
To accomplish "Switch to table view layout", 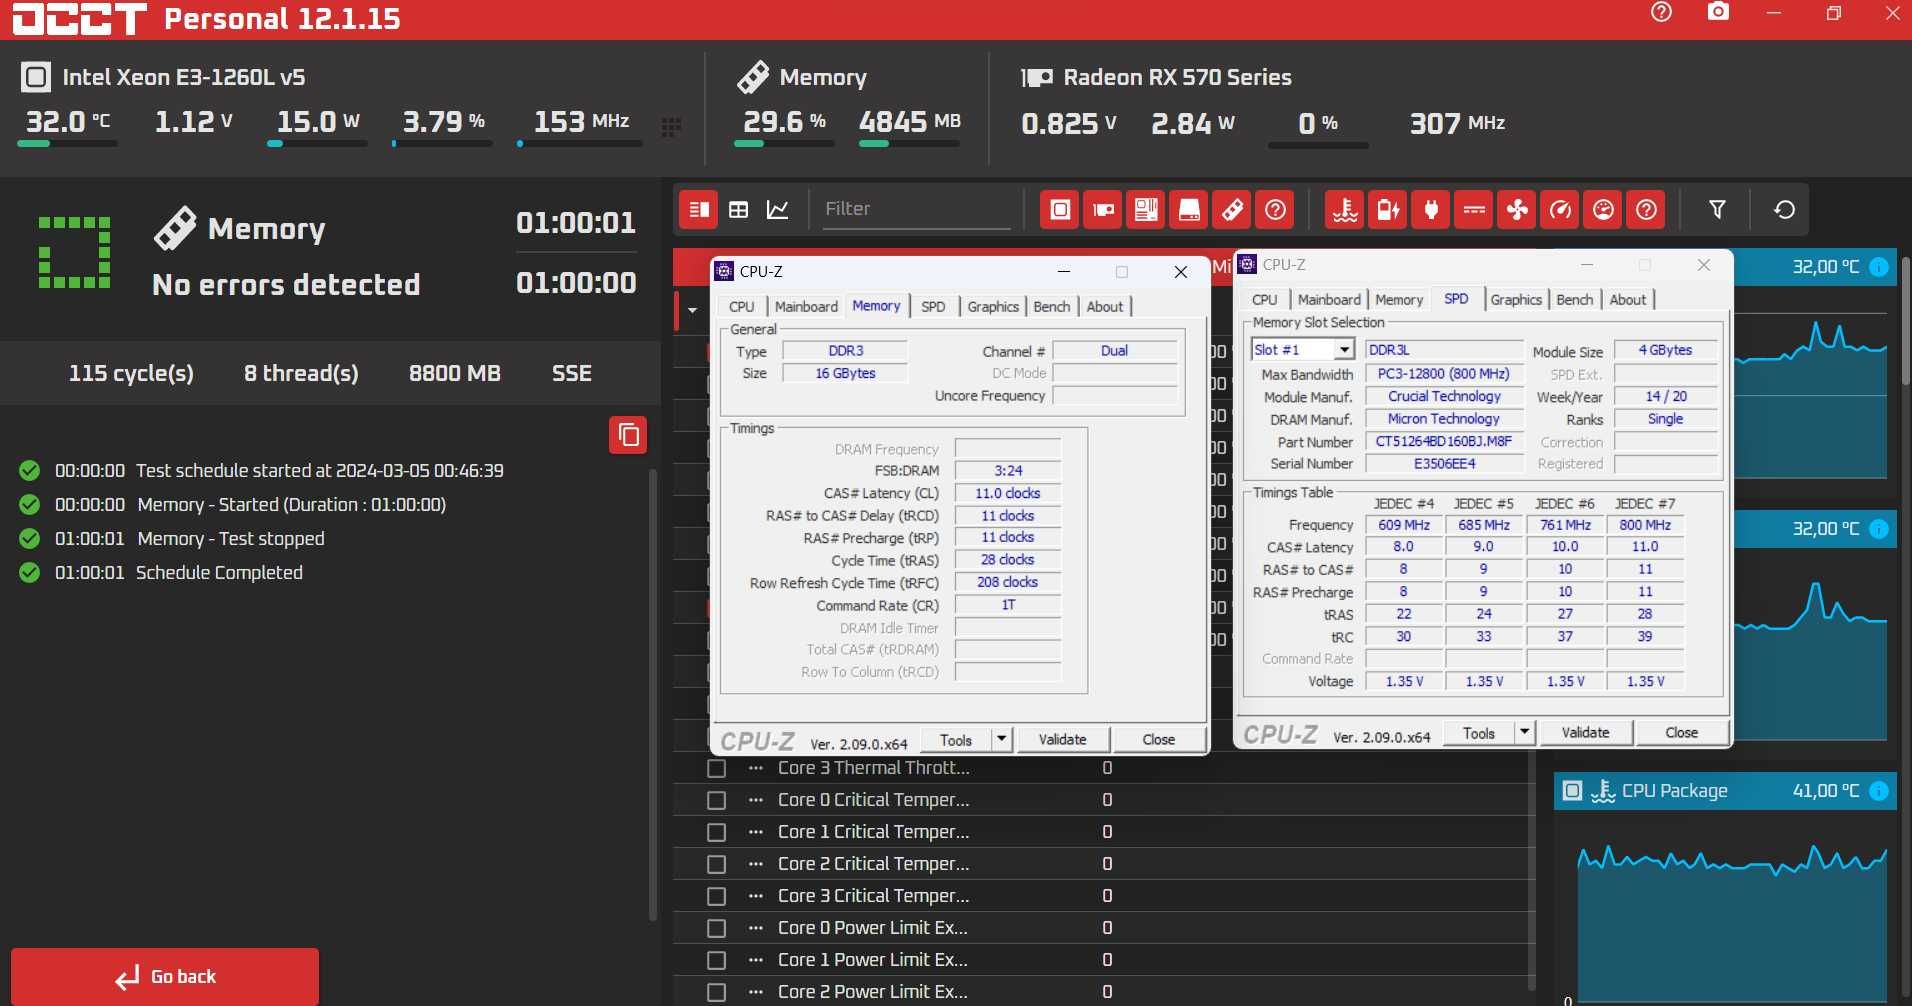I will point(738,209).
